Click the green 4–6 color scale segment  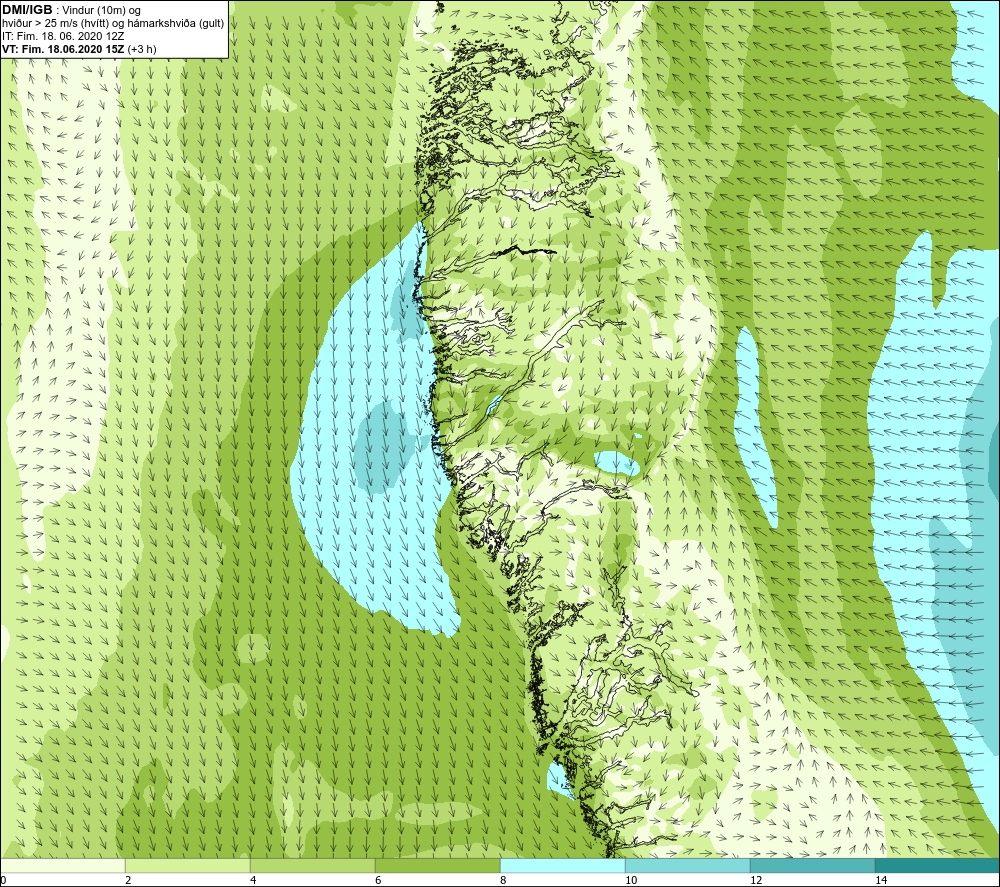pos(312,865)
